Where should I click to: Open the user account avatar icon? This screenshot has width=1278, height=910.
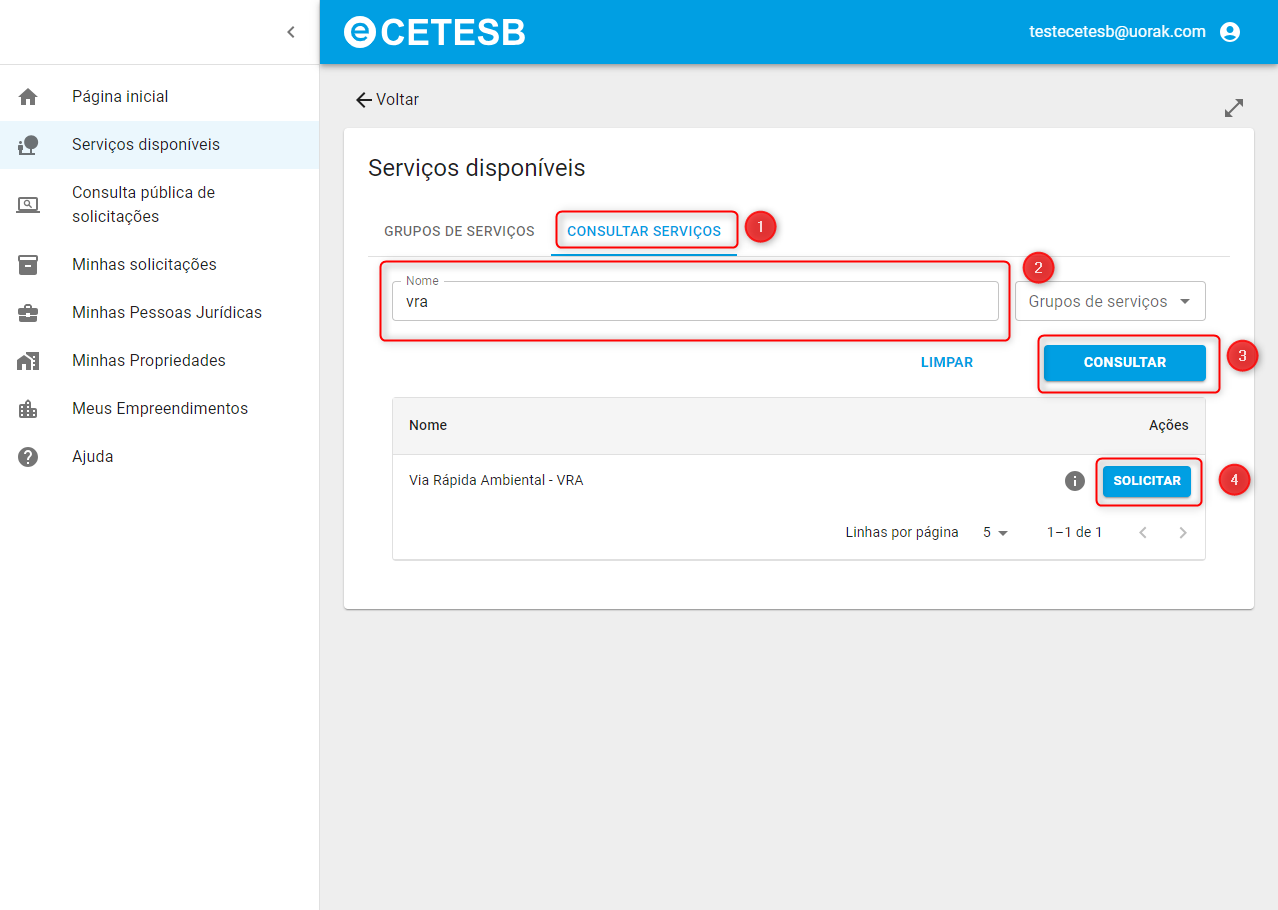click(x=1230, y=32)
